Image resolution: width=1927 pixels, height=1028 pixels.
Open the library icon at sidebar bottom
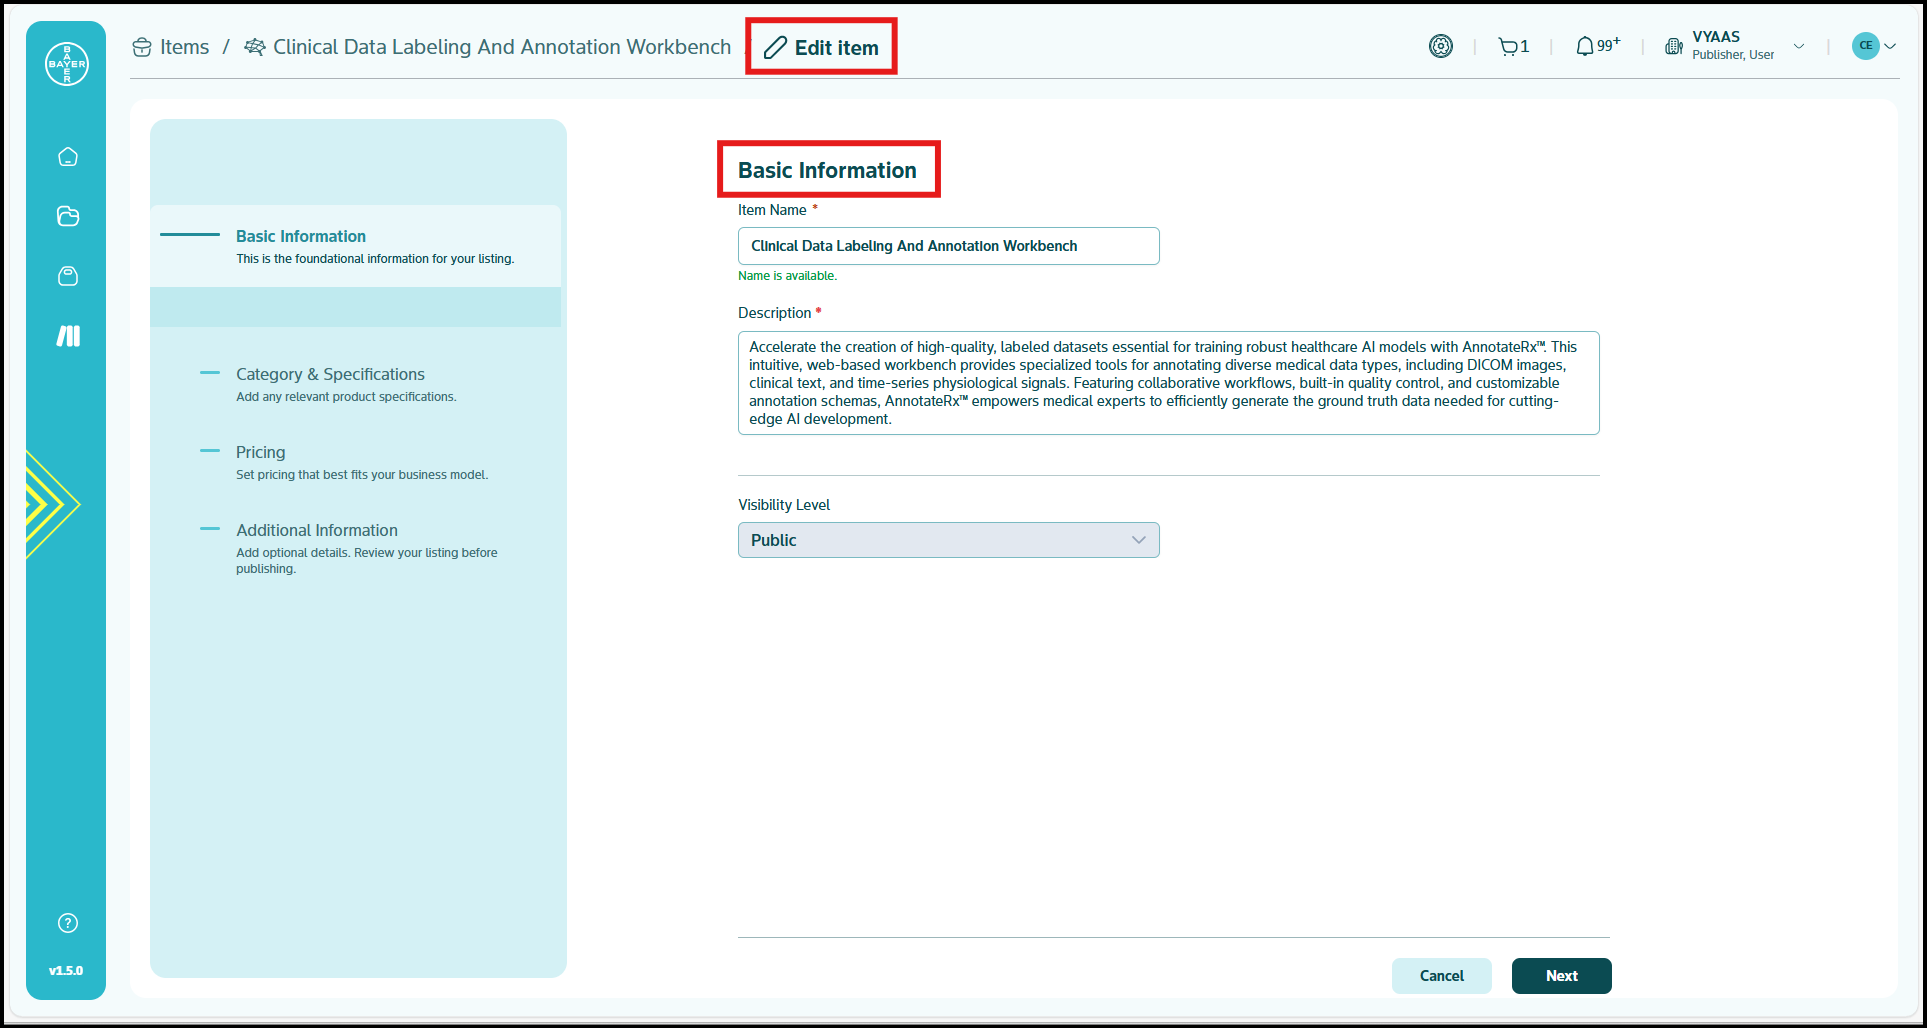(66, 336)
